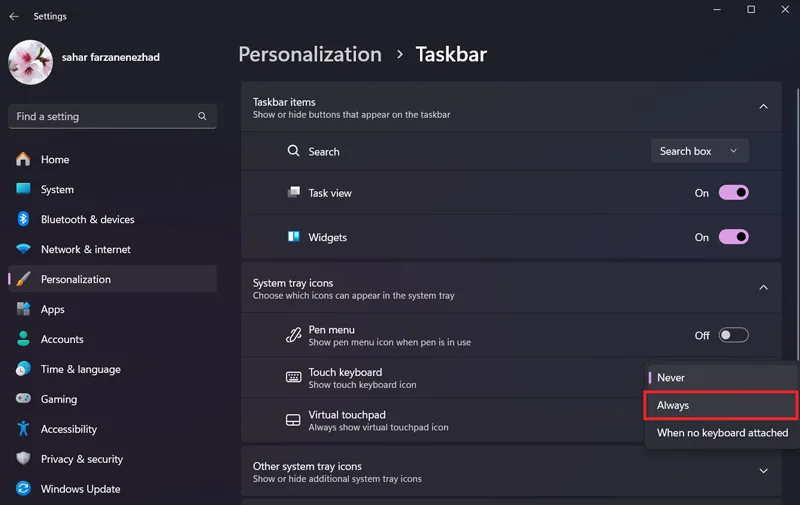Click the Accounts person icon
This screenshot has width=800, height=505.
23,339
